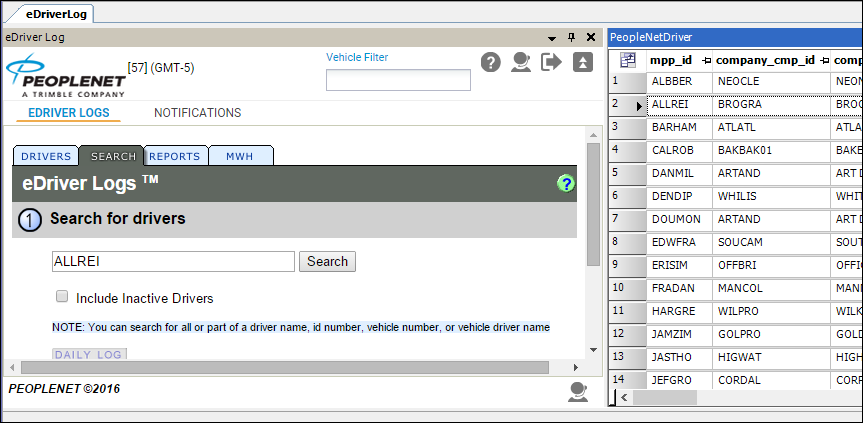Open the eDriver Log panel dropdown arrow
Image resolution: width=863 pixels, height=423 pixels.
click(x=551, y=37)
